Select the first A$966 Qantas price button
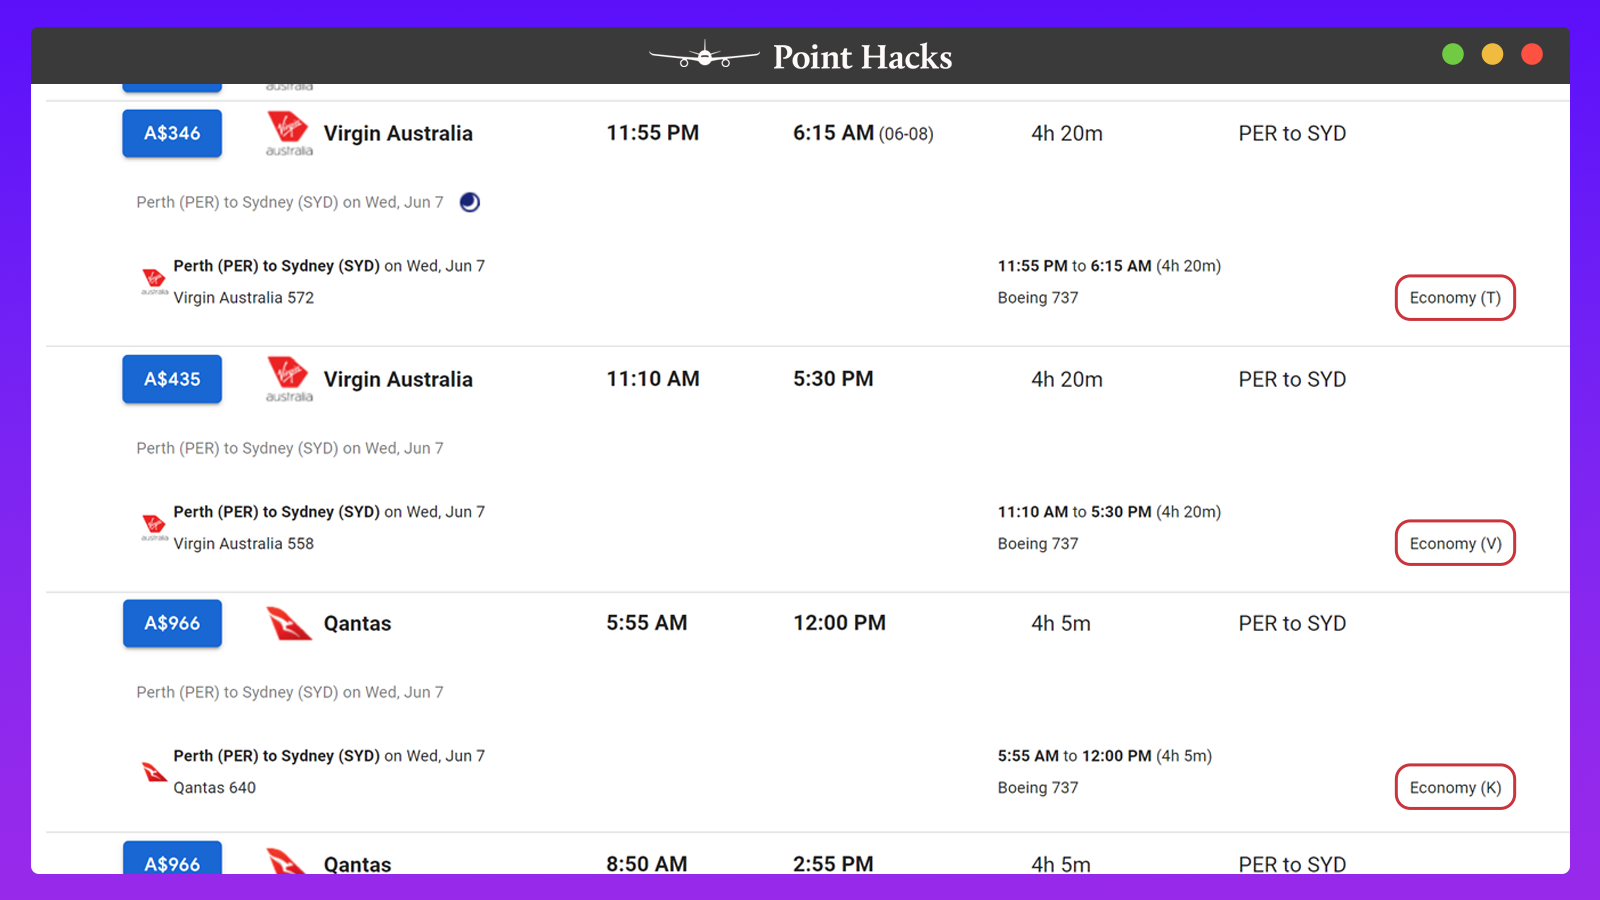1600x900 pixels. pos(172,623)
